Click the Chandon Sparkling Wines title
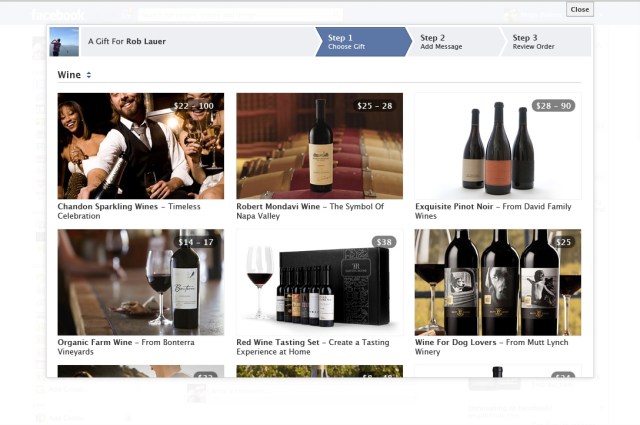The height and width of the screenshot is (425, 640). (x=108, y=207)
